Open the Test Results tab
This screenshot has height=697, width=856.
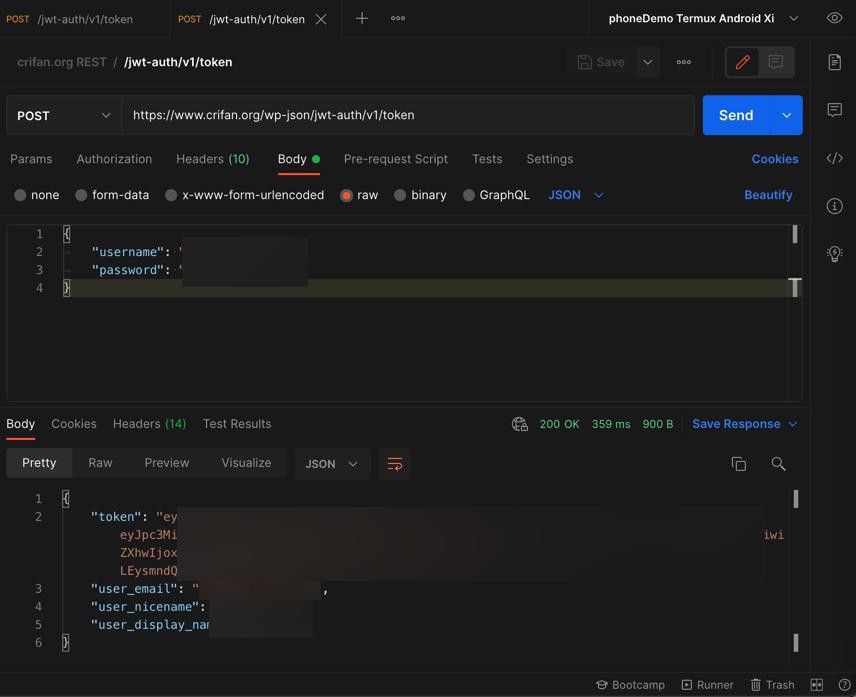[237, 424]
